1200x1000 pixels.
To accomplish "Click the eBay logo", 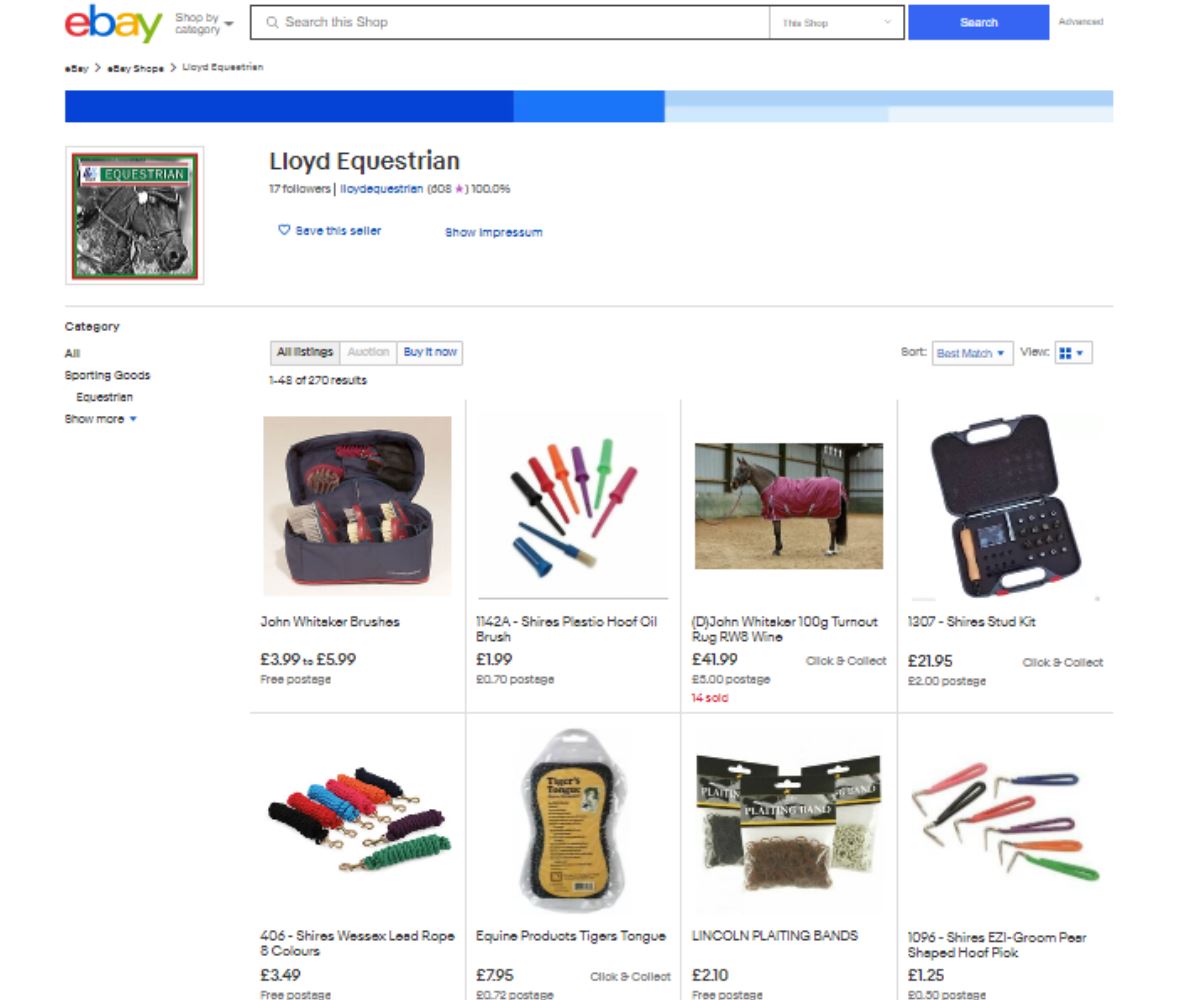I will pyautogui.click(x=113, y=23).
